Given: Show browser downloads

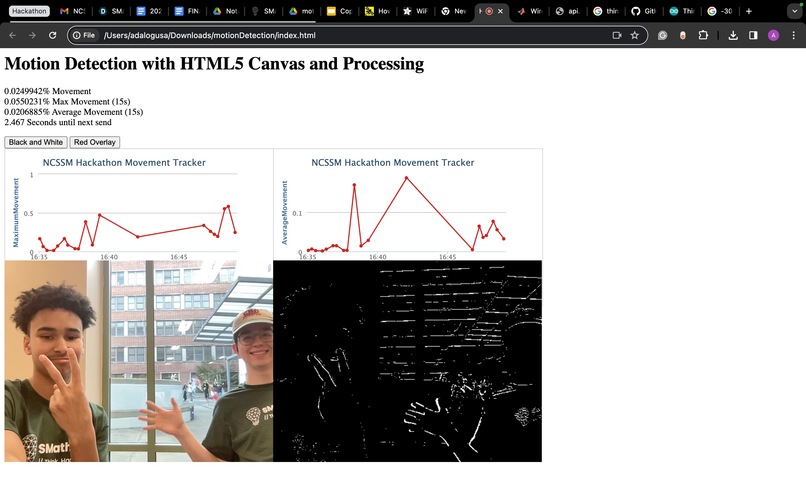Looking at the screenshot, I should 733,35.
